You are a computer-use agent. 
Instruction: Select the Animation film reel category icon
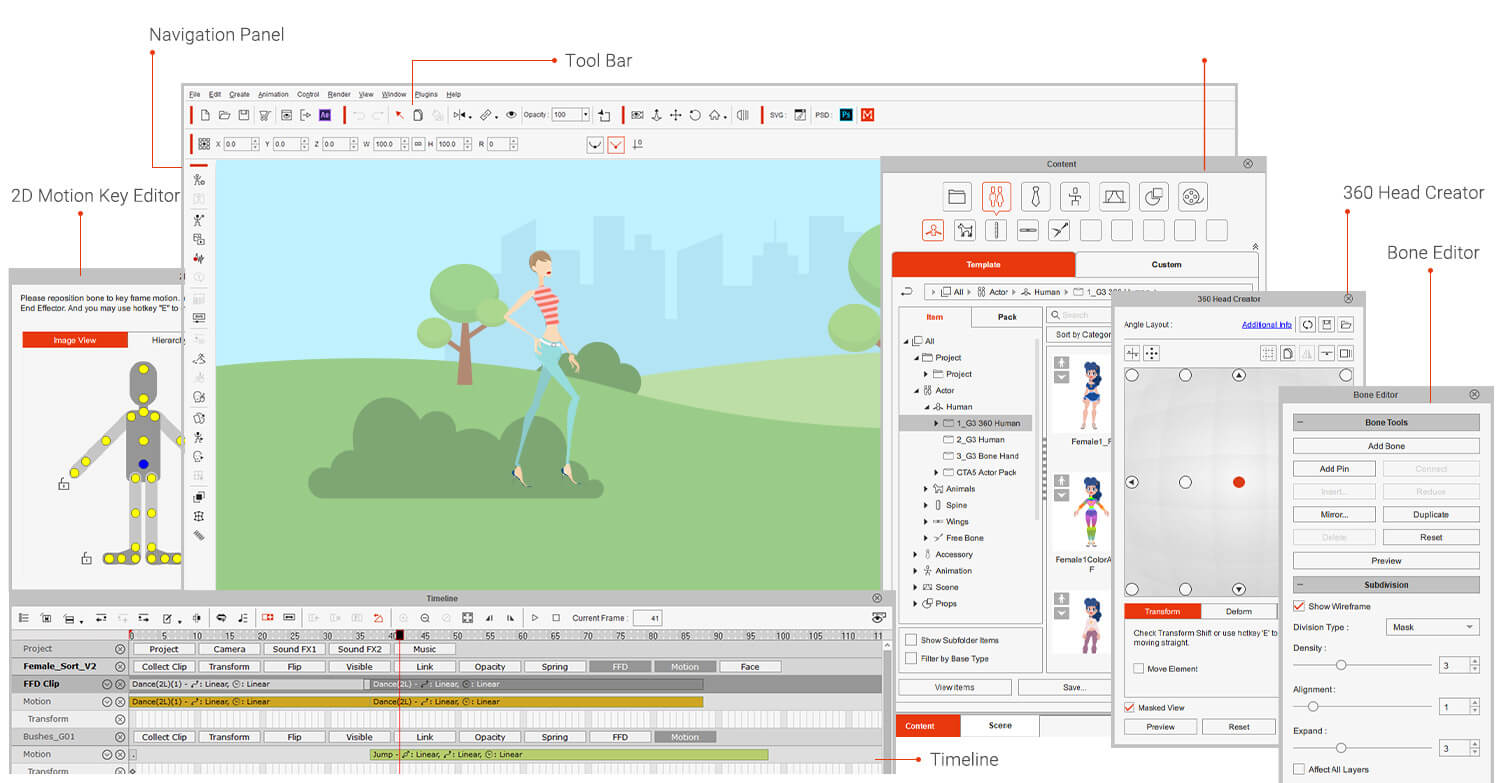1192,196
